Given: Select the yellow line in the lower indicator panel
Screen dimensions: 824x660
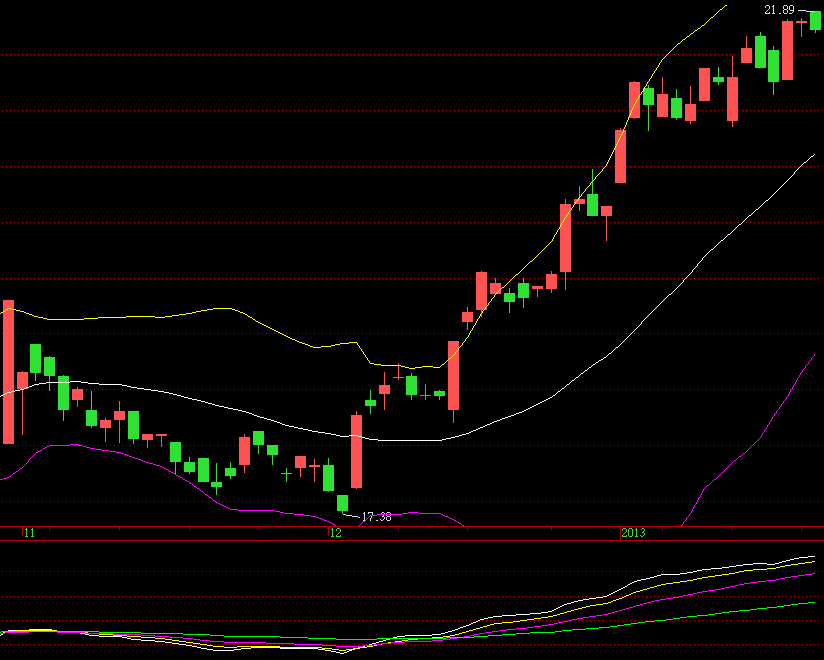Looking at the screenshot, I should point(700,574).
